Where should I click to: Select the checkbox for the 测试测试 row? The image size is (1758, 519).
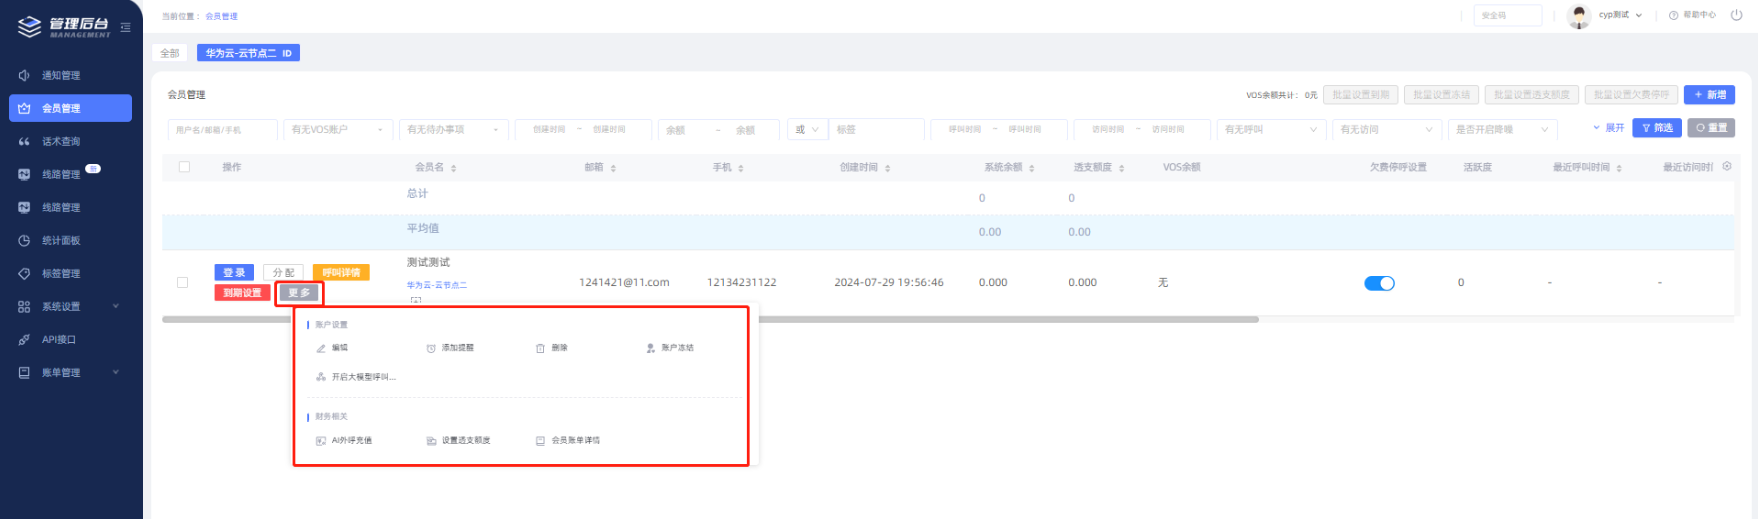coord(182,283)
